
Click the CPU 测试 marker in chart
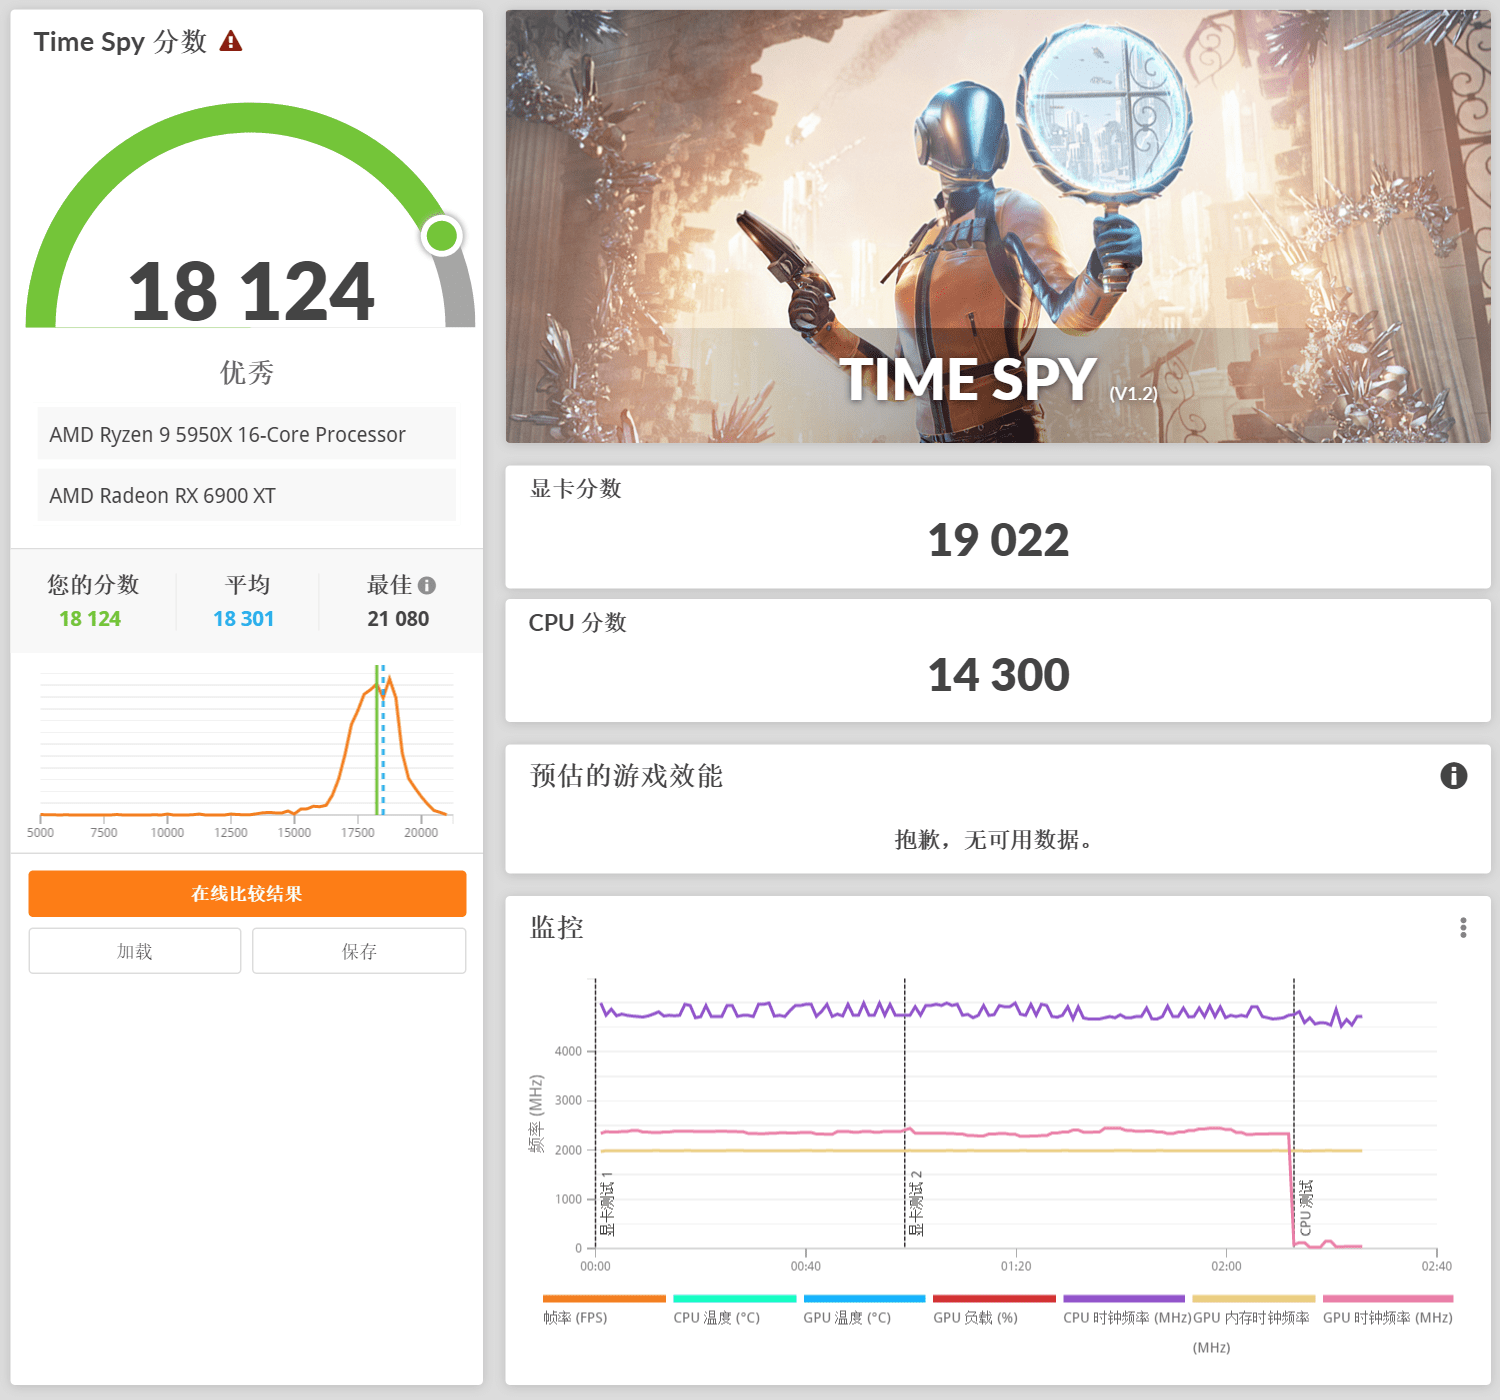(x=1305, y=1208)
